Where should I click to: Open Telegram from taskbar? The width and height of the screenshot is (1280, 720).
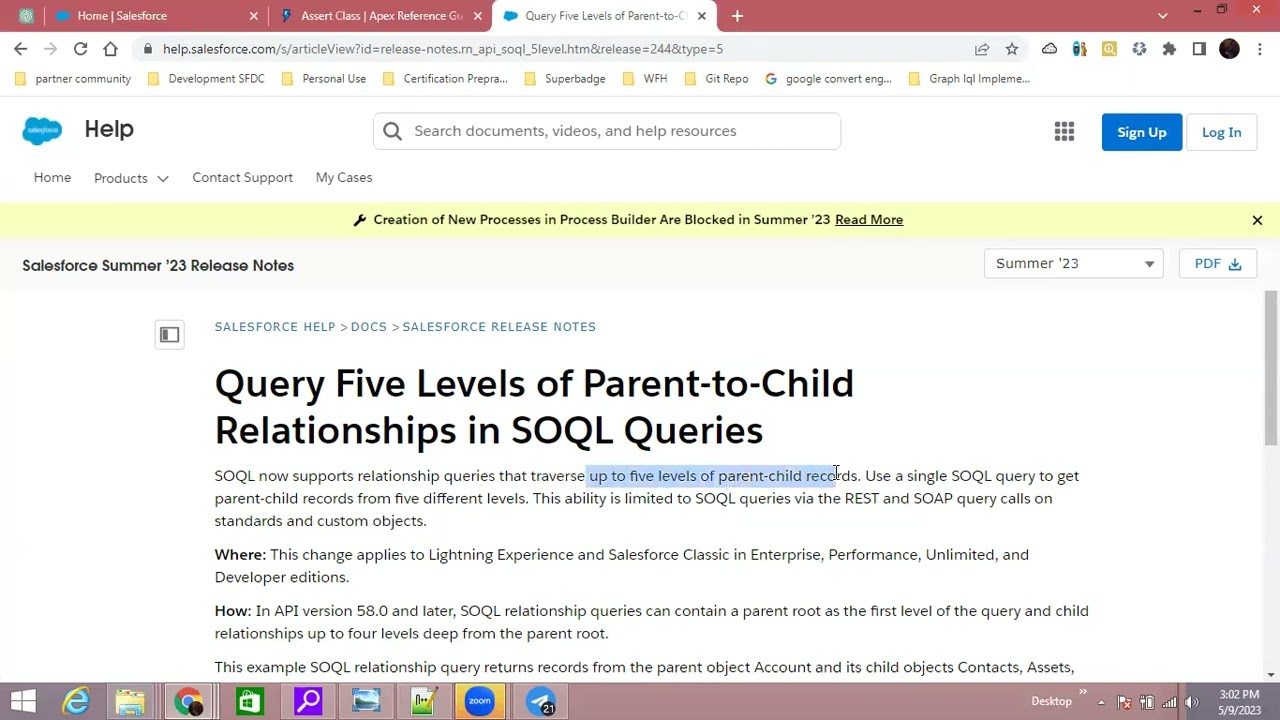coord(540,701)
